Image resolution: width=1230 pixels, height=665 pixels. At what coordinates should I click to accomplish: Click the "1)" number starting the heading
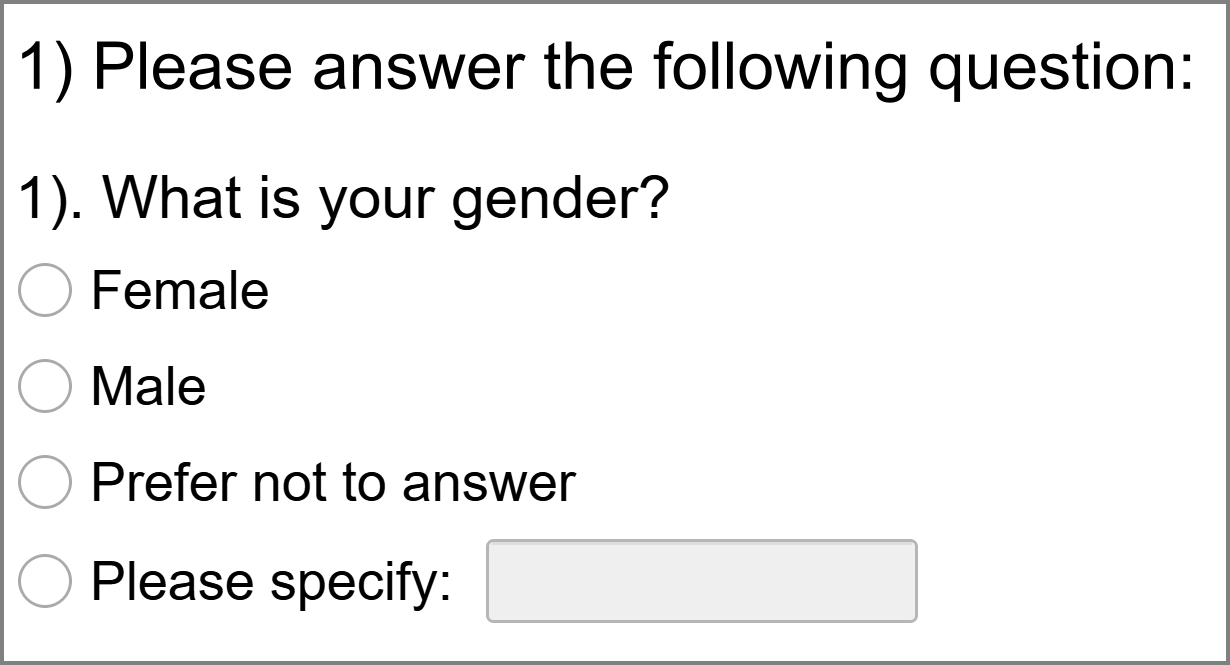pyautogui.click(x=45, y=66)
